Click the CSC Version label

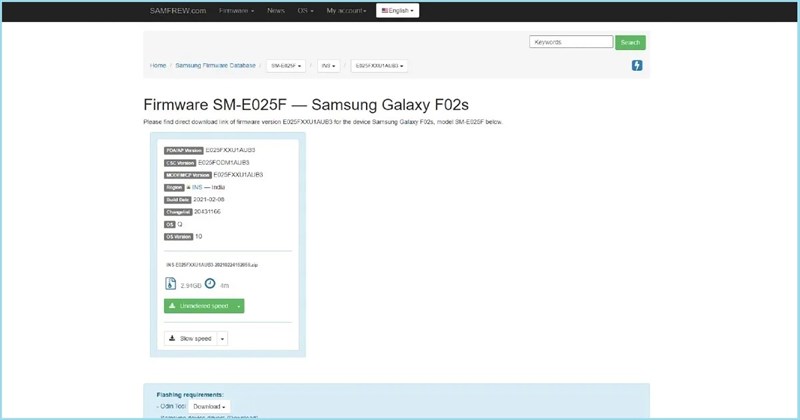point(180,163)
